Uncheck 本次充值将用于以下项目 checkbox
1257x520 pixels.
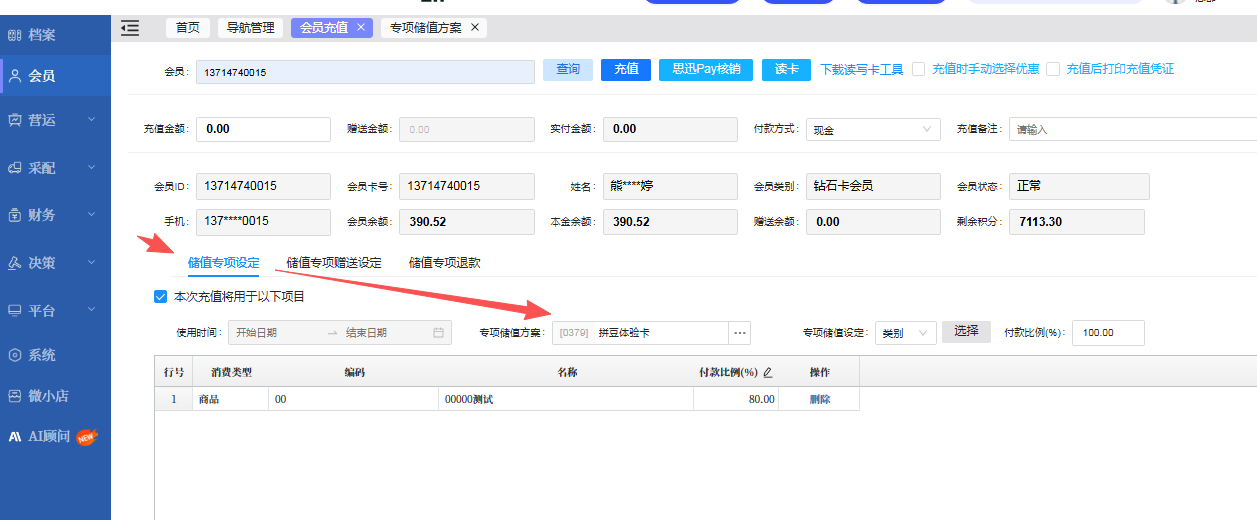[x=160, y=297]
